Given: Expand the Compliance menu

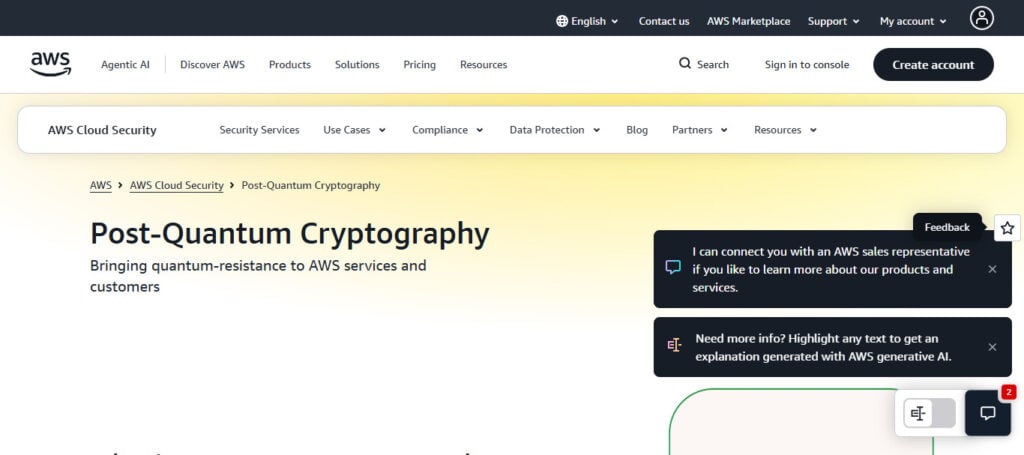Looking at the screenshot, I should pos(447,130).
